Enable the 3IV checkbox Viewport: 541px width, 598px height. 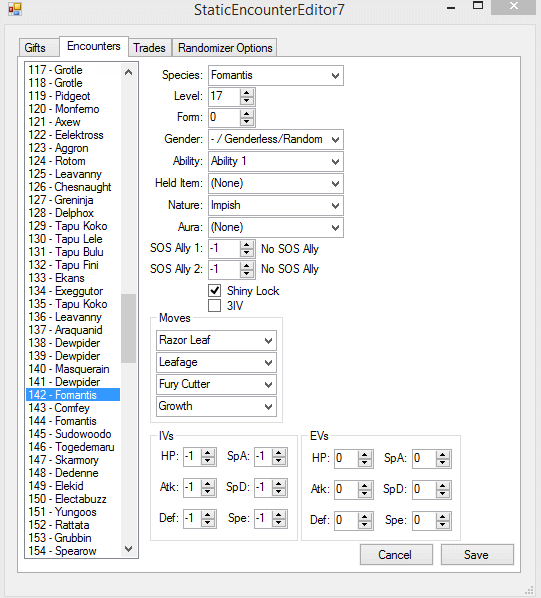pos(215,305)
